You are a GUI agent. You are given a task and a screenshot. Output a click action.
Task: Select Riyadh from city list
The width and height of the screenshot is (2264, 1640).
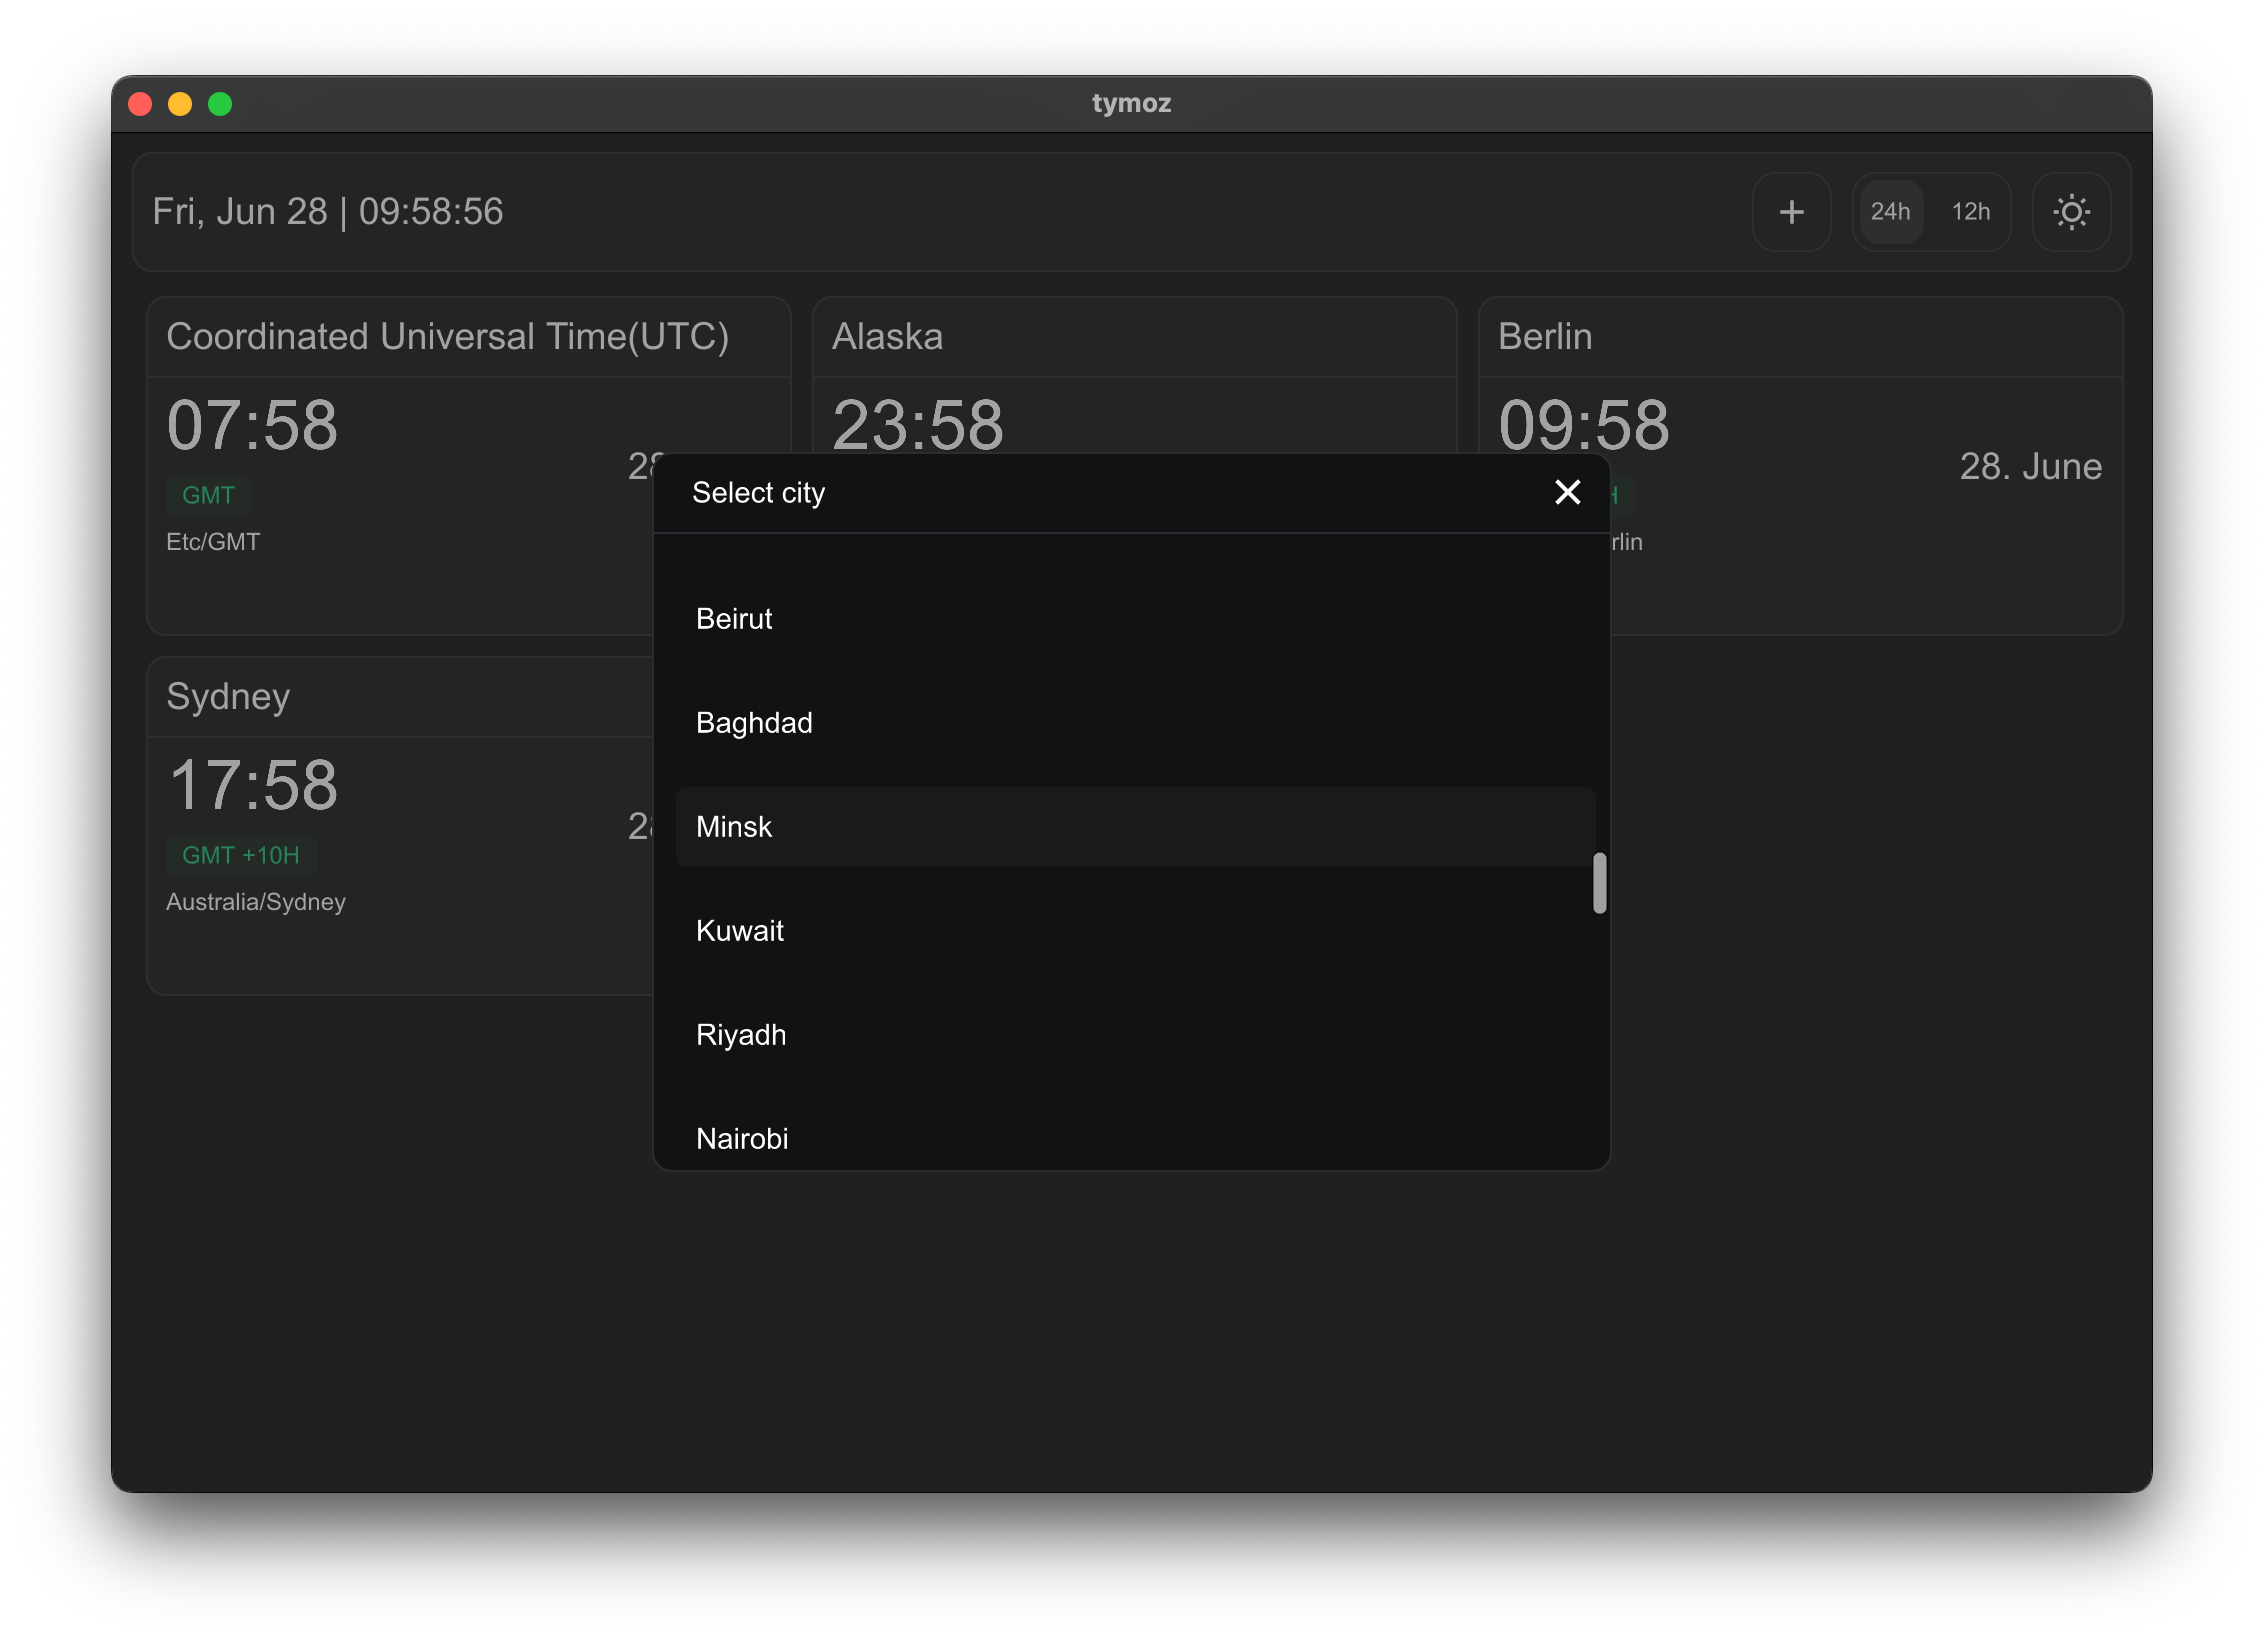coord(740,1035)
